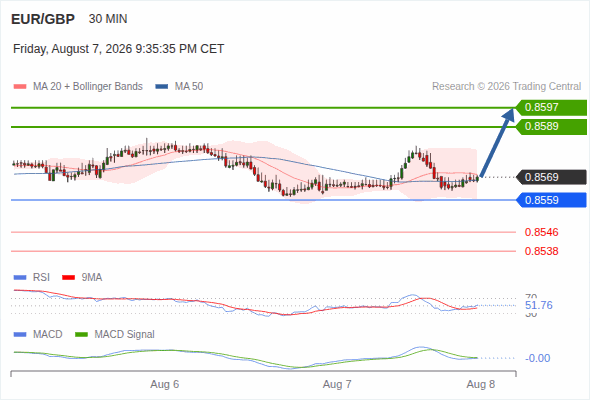Click the 9MA legend label
This screenshot has height=400, width=590.
(x=92, y=277)
